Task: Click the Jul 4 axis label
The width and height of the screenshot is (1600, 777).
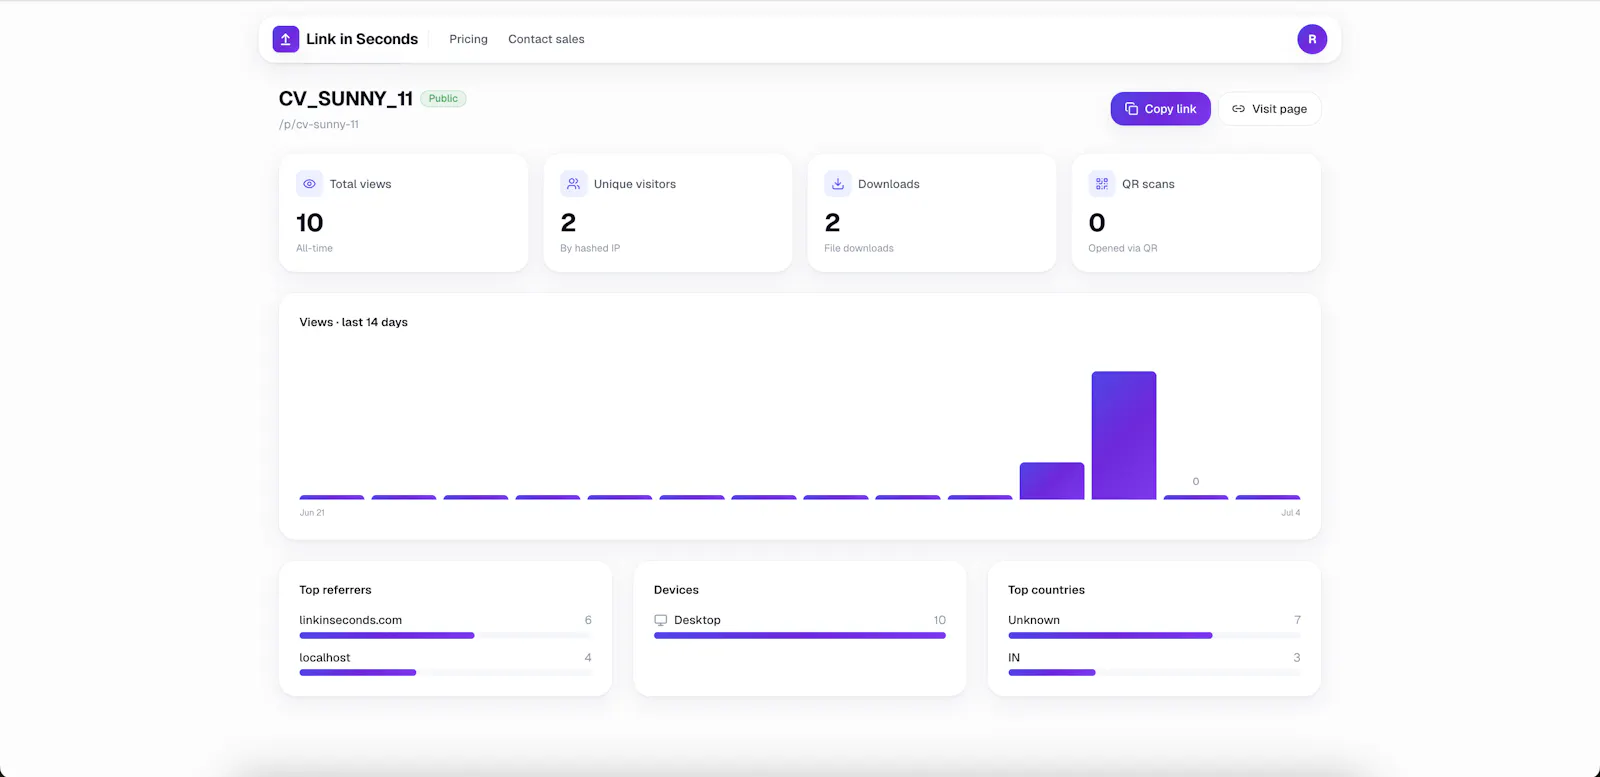Action: pyautogui.click(x=1291, y=512)
